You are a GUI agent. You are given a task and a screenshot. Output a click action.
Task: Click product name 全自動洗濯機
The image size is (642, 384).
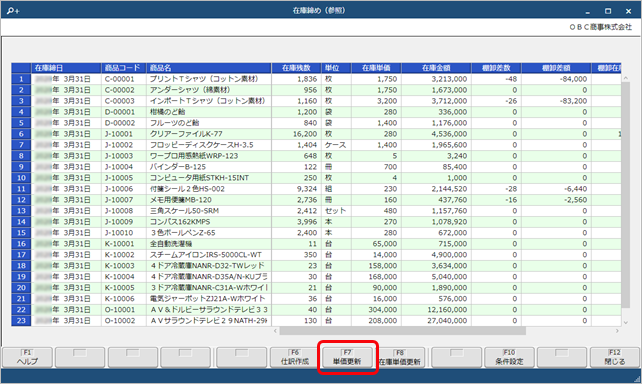click(x=171, y=244)
